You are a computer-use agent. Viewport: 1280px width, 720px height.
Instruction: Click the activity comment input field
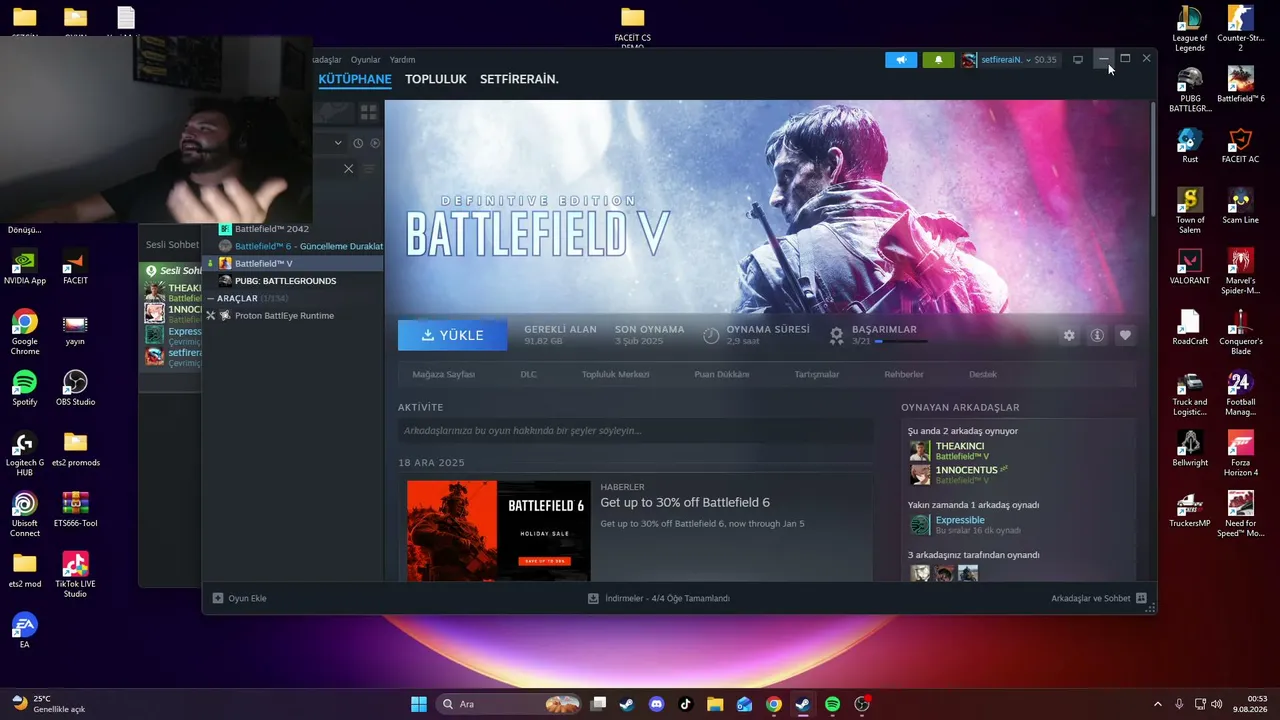635,431
